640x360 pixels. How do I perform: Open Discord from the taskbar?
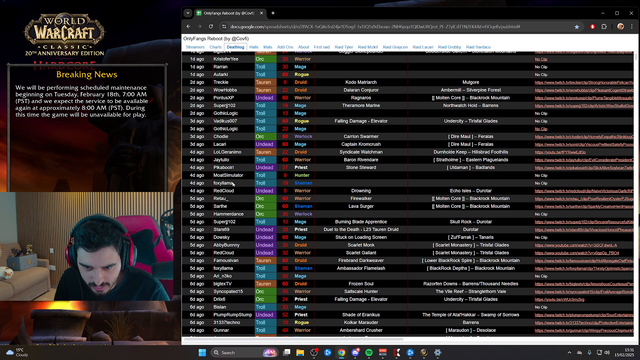point(355,353)
